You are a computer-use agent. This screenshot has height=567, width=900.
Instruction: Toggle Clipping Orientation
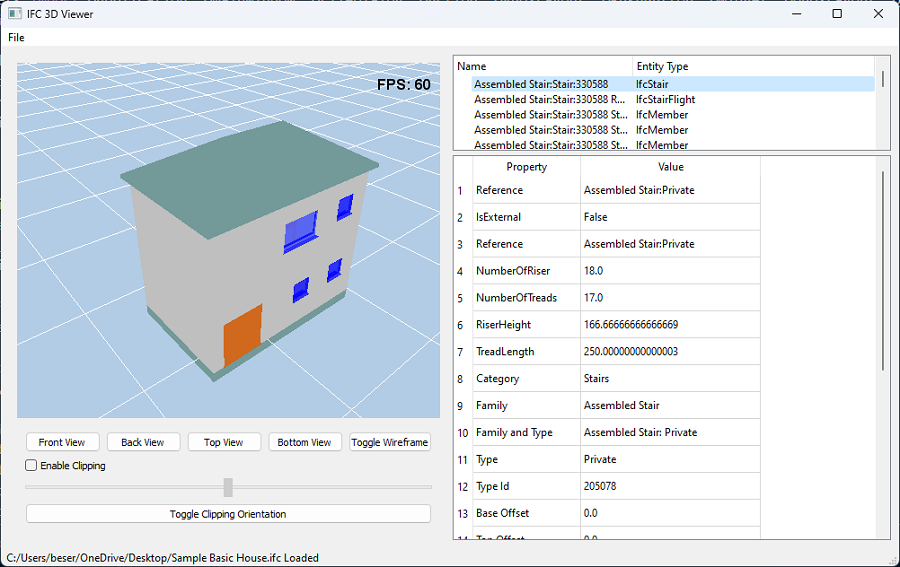[x=228, y=514]
